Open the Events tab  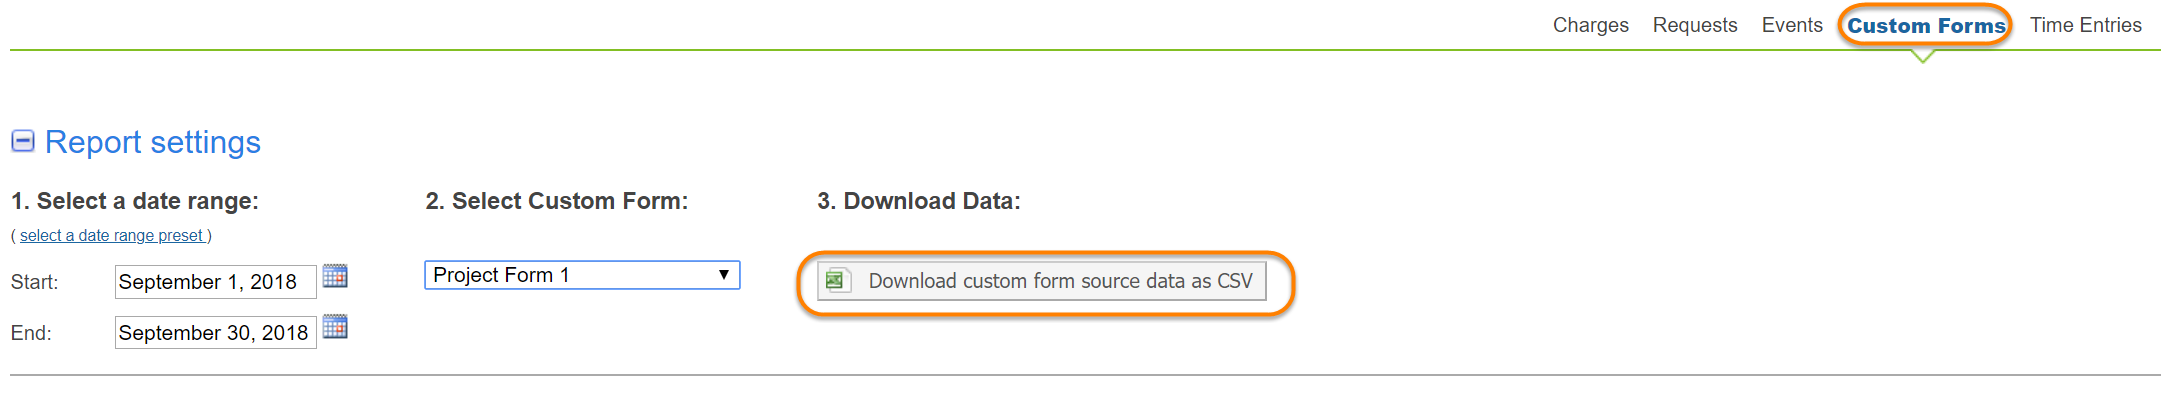pos(1791,25)
